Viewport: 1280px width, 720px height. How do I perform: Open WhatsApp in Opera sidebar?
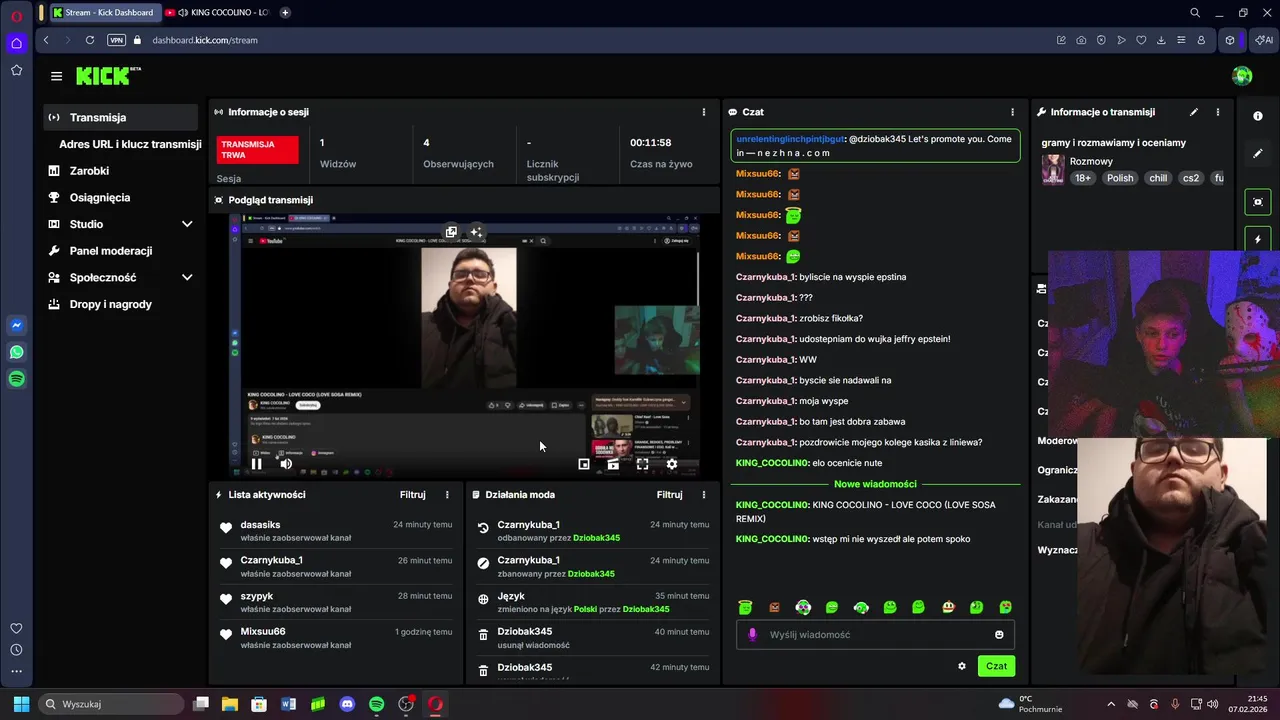click(x=16, y=352)
